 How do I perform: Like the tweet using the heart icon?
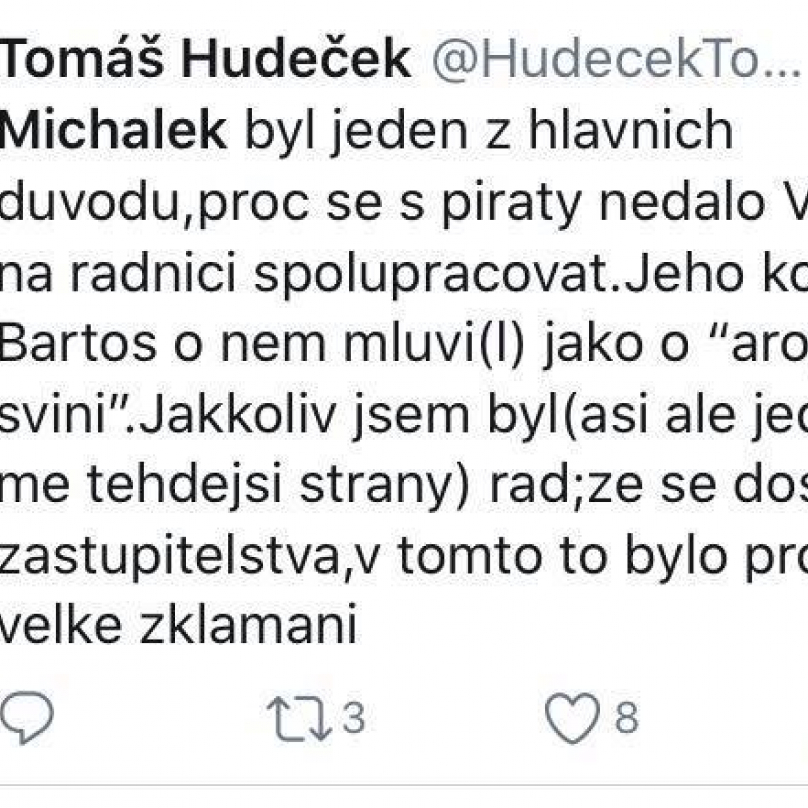pyautogui.click(x=573, y=718)
